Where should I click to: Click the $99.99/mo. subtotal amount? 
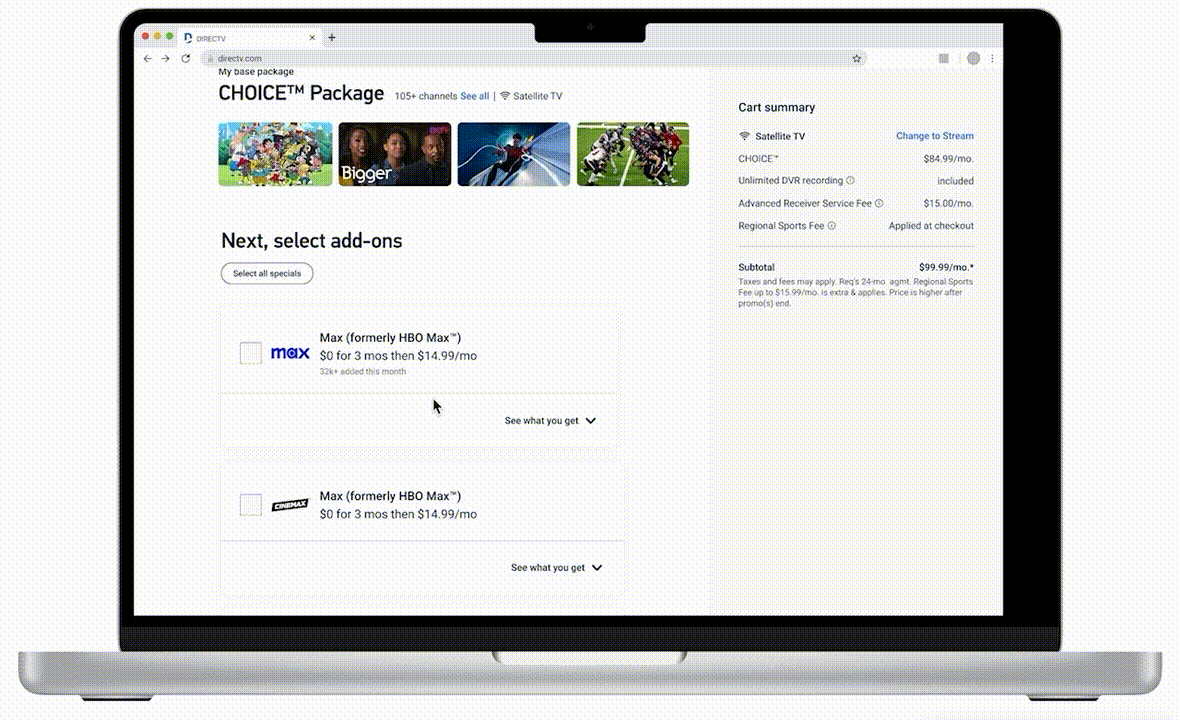click(x=946, y=267)
